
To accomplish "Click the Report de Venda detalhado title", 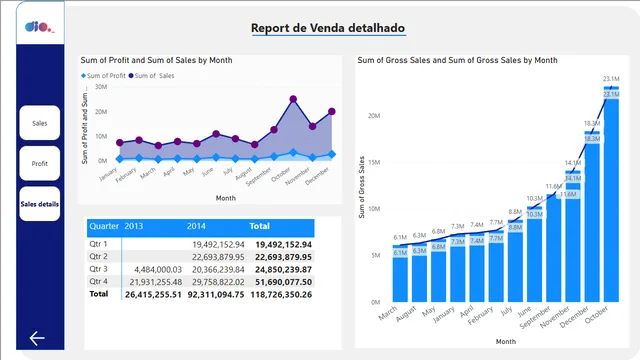I will tap(328, 28).
